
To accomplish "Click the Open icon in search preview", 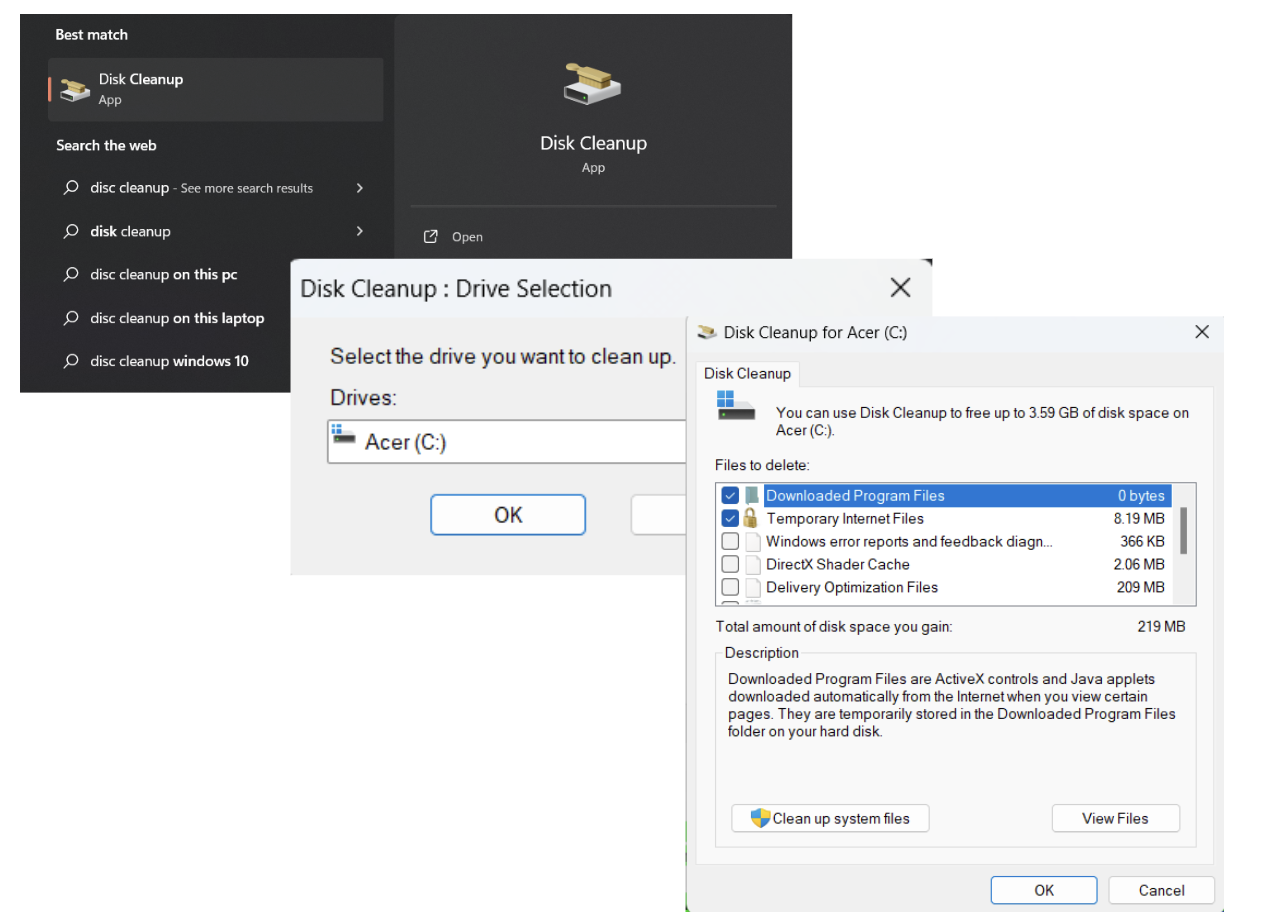I will (x=431, y=237).
